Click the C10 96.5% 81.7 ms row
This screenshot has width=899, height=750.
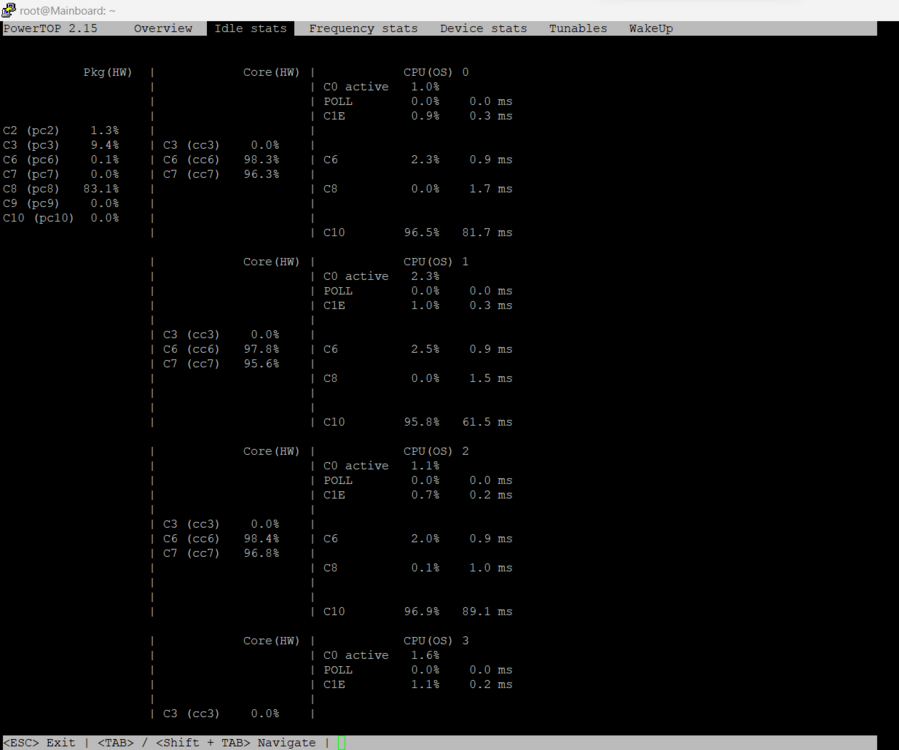(x=418, y=233)
